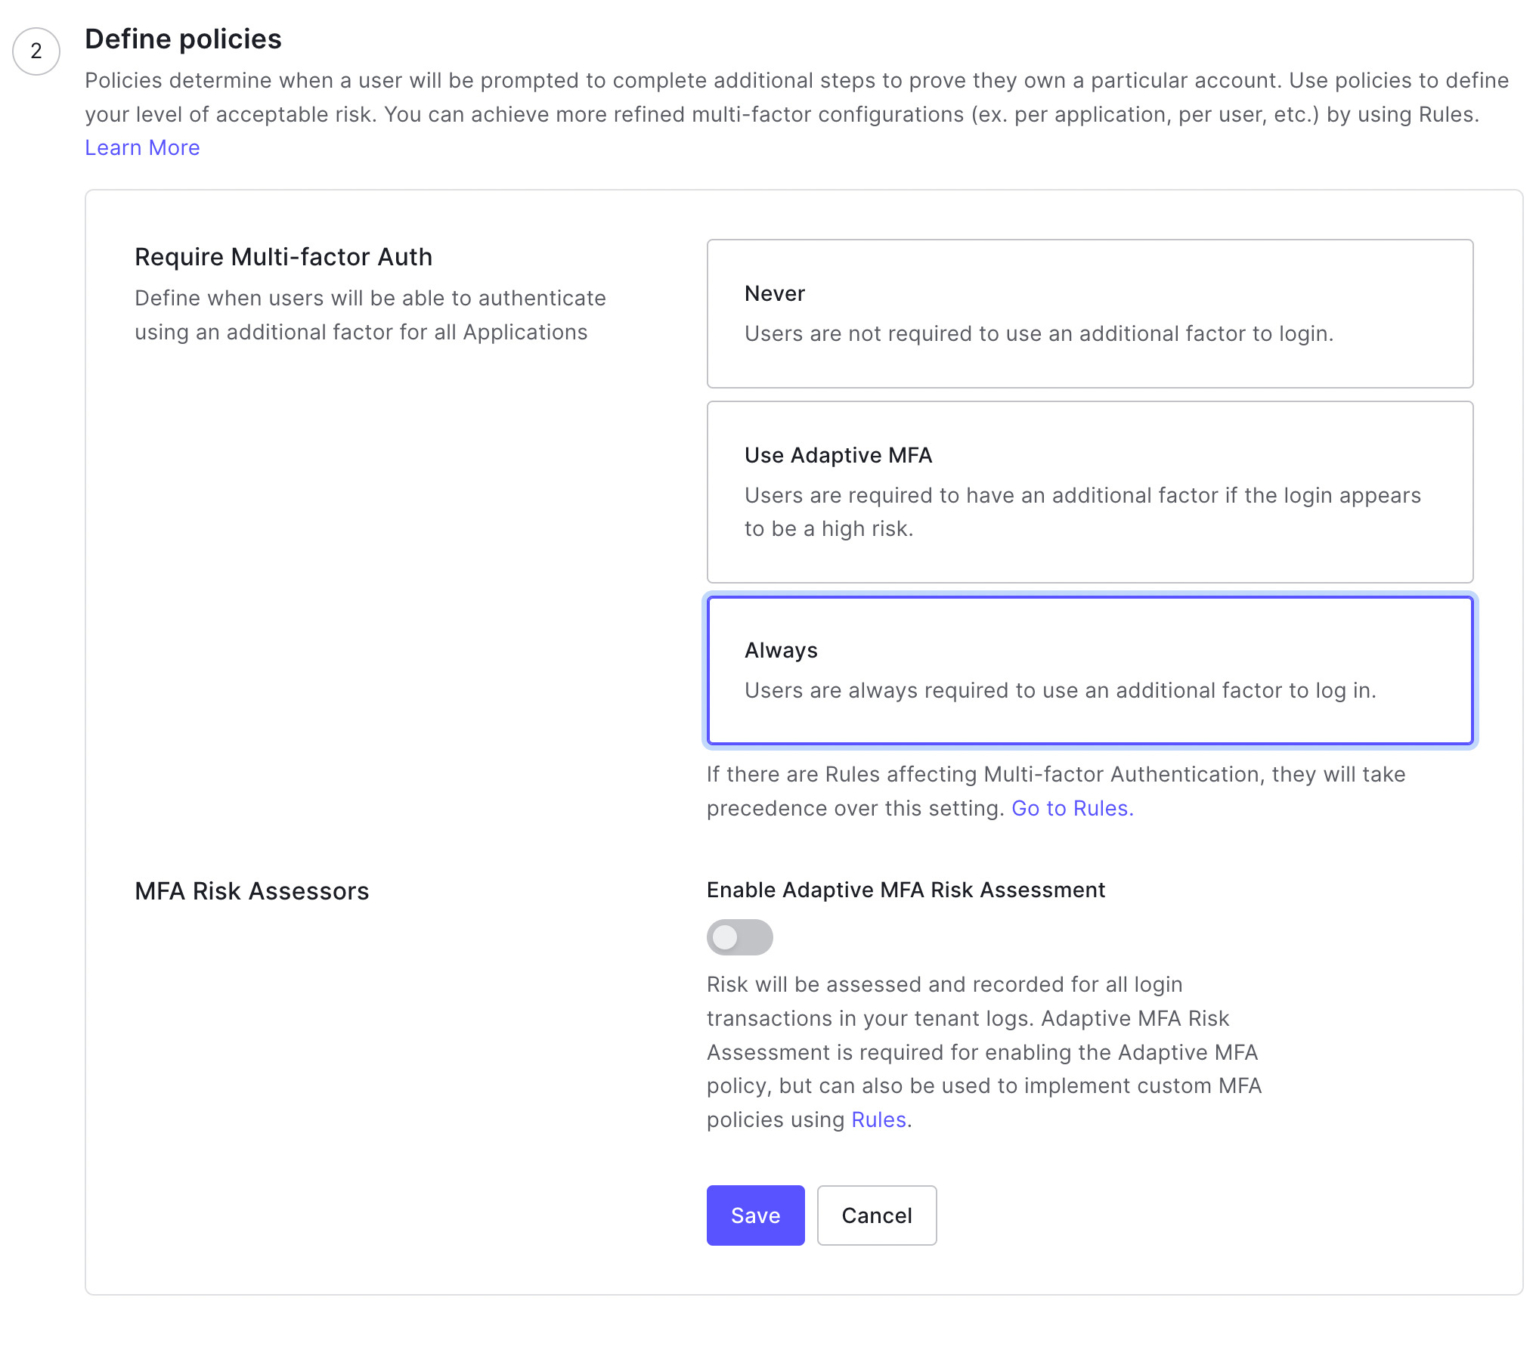This screenshot has height=1347, width=1536.
Task: Enable Adaptive MFA for high-risk logins
Action: (x=1089, y=492)
